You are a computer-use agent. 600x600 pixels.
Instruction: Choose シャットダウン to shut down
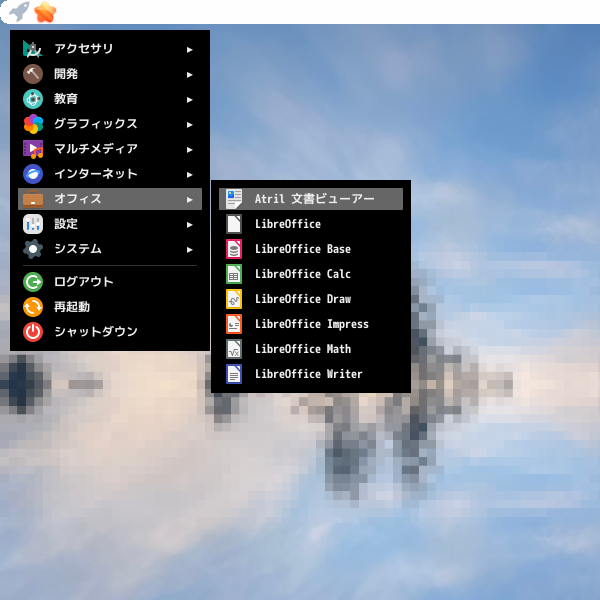110,332
